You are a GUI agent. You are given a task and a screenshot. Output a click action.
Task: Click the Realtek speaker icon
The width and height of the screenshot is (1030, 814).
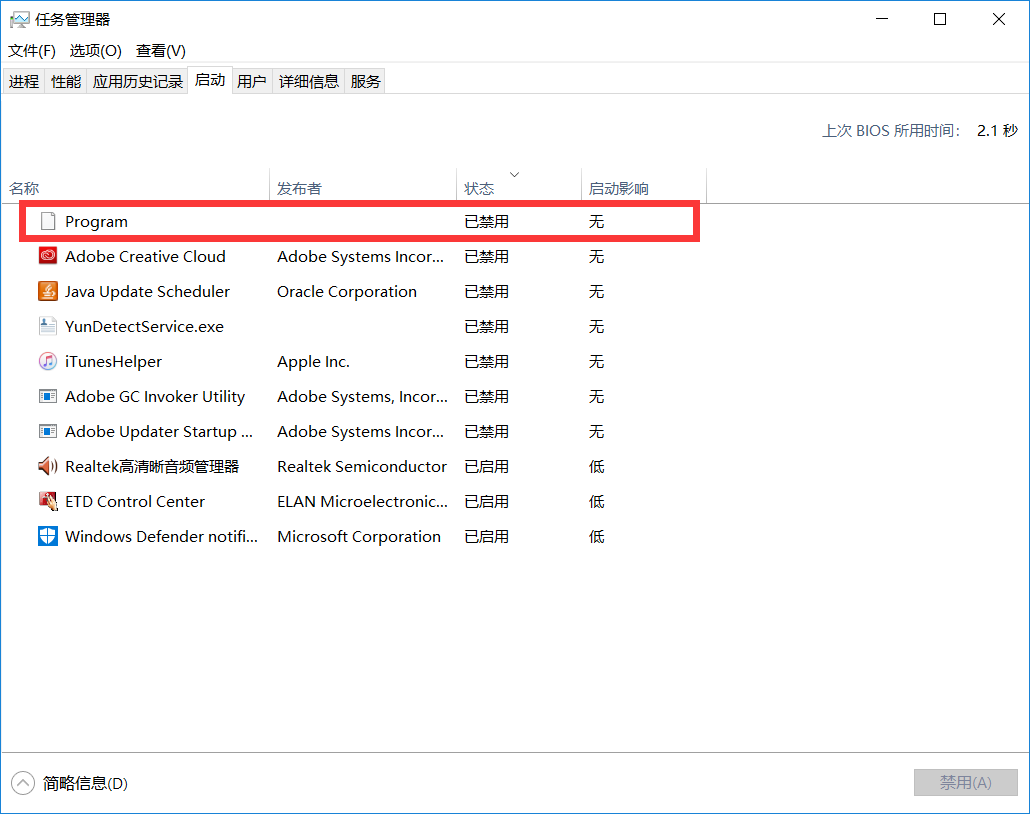47,466
